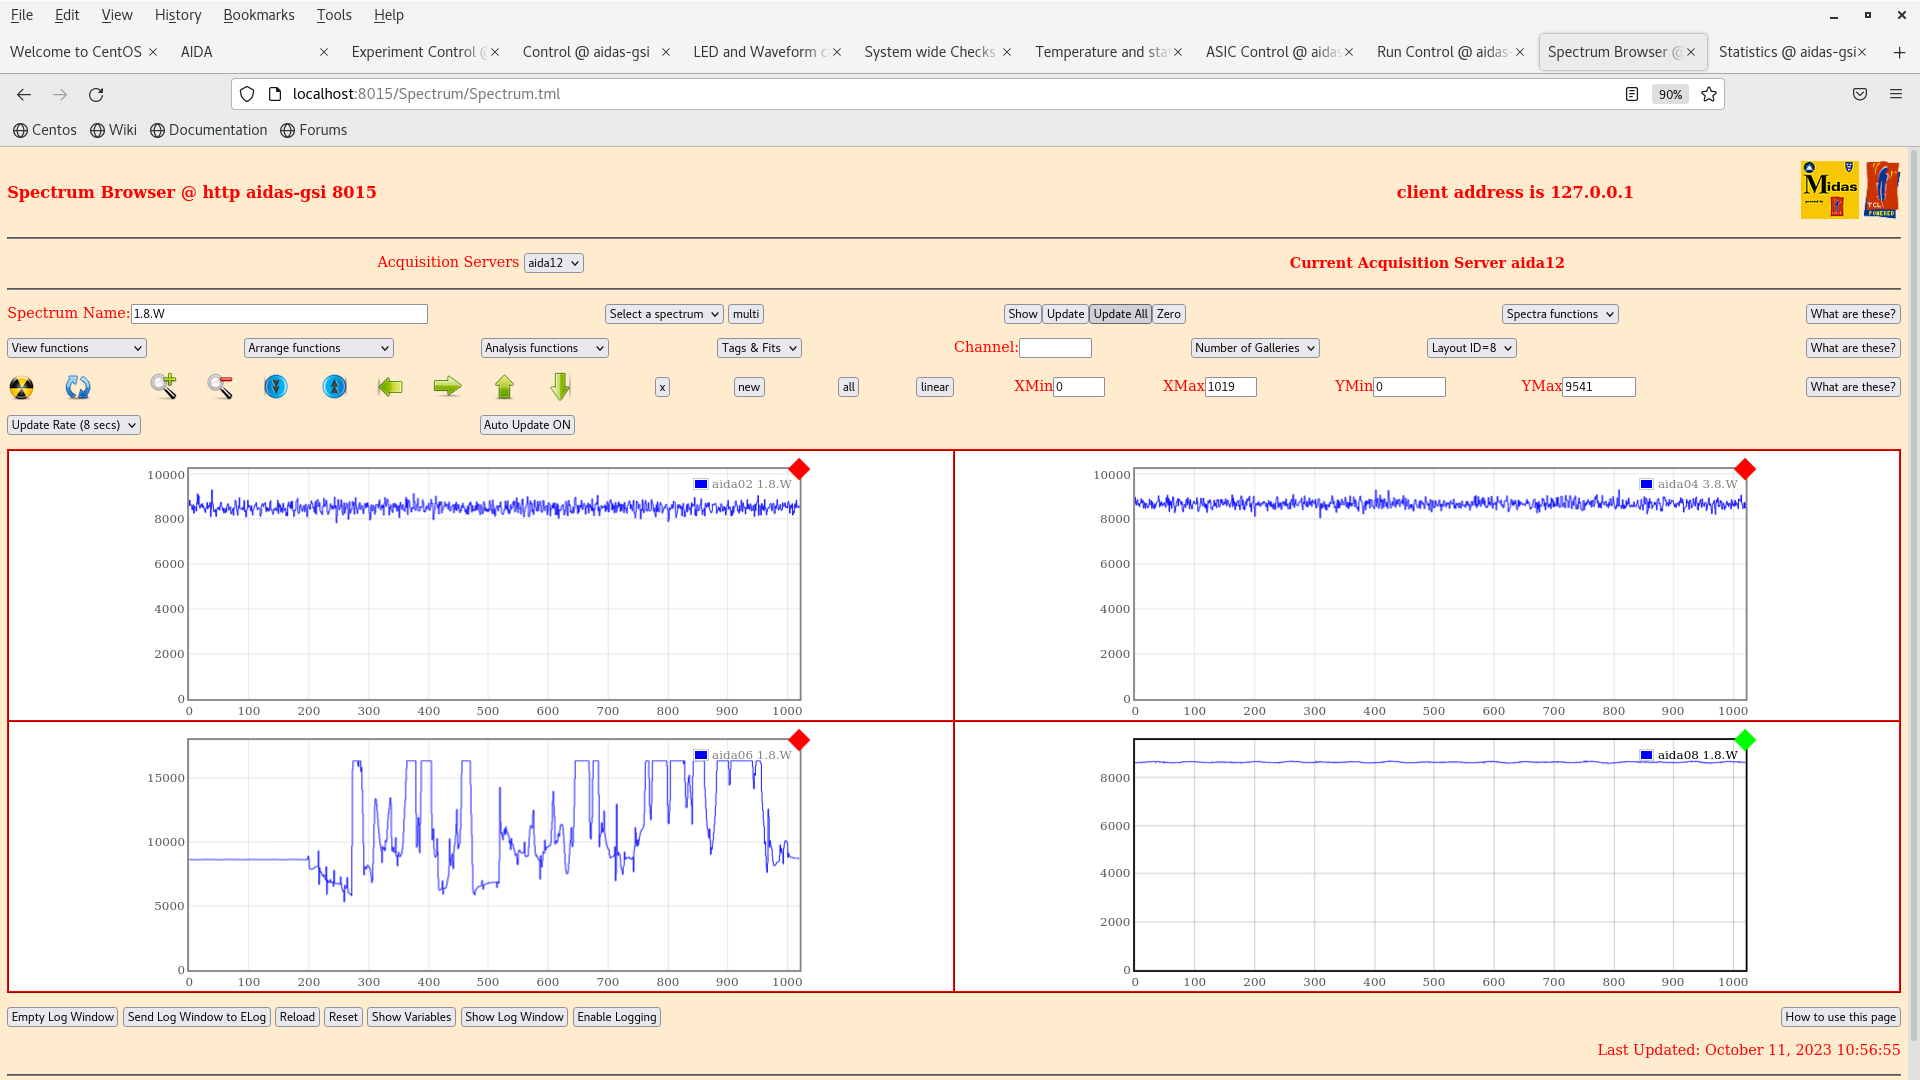Image resolution: width=1920 pixels, height=1080 pixels.
Task: Expand the Update Rate dropdown
Action: pos(74,425)
